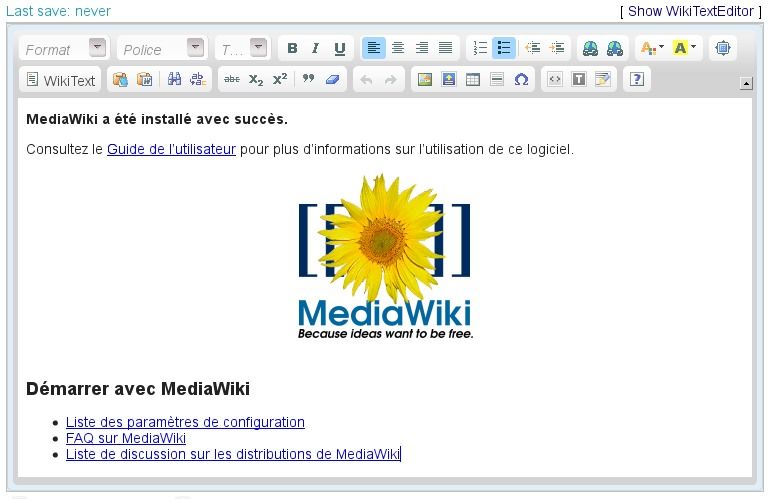Decrease indent with the outdent icon
Image resolution: width=771 pixels, height=499 pixels.
point(533,48)
